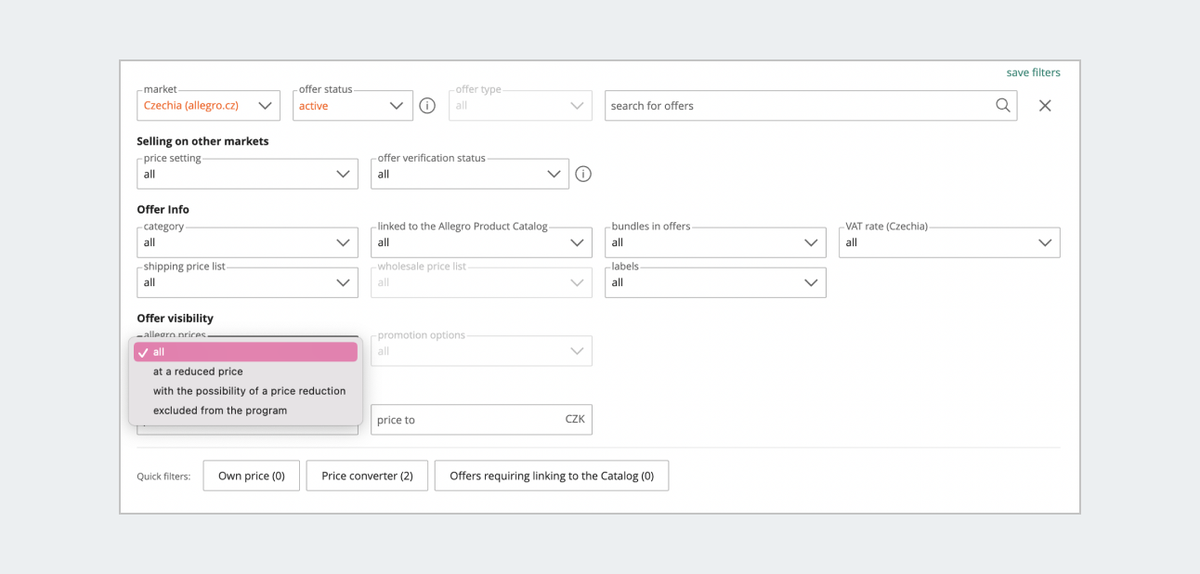Image resolution: width=1200 pixels, height=574 pixels.
Task: Open the labels dropdown
Action: [715, 282]
